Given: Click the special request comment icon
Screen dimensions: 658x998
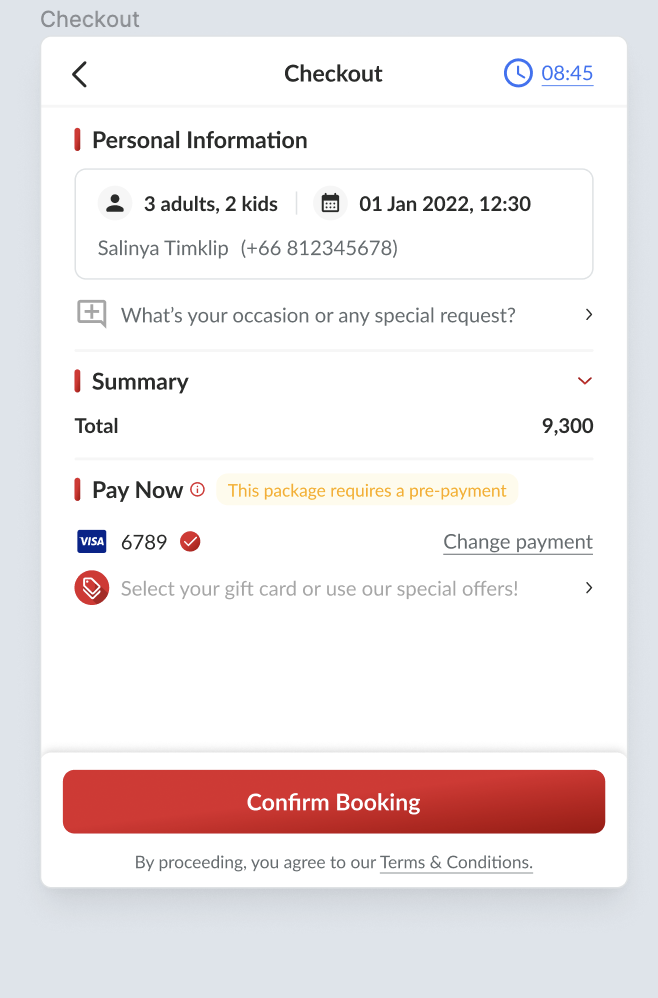Looking at the screenshot, I should pos(92,314).
